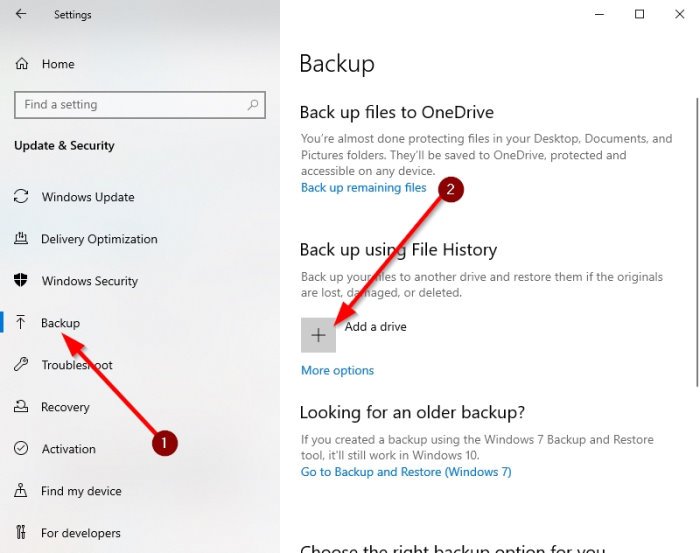Click the Home house icon
Viewport: 700px width, 553px height.
[21, 64]
